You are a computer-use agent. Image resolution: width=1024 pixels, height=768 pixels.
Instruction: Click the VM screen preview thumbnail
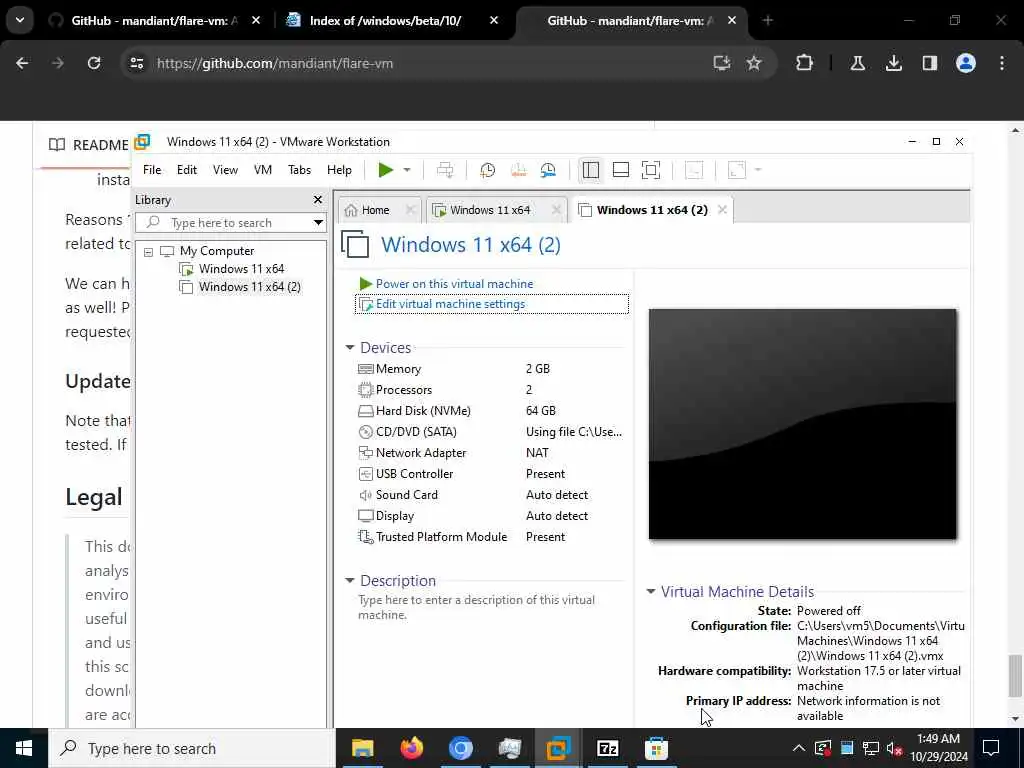803,424
